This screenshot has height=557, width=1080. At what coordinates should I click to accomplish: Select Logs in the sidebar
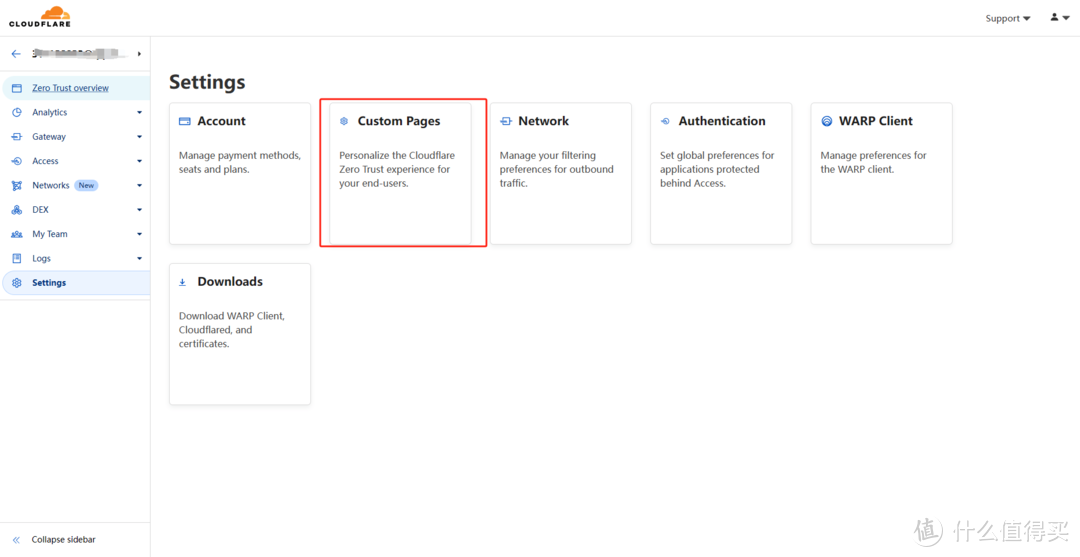click(x=41, y=258)
